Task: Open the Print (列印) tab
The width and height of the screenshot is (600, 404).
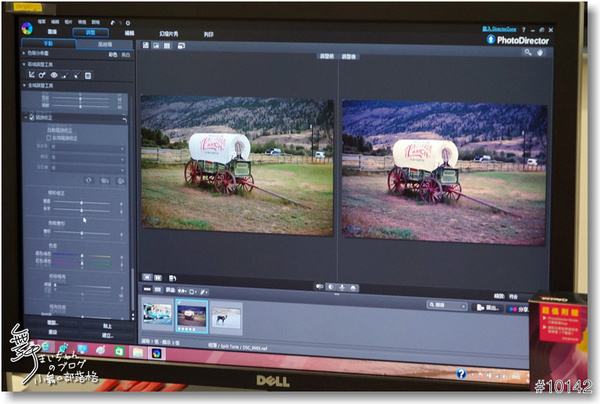Action: pos(209,34)
